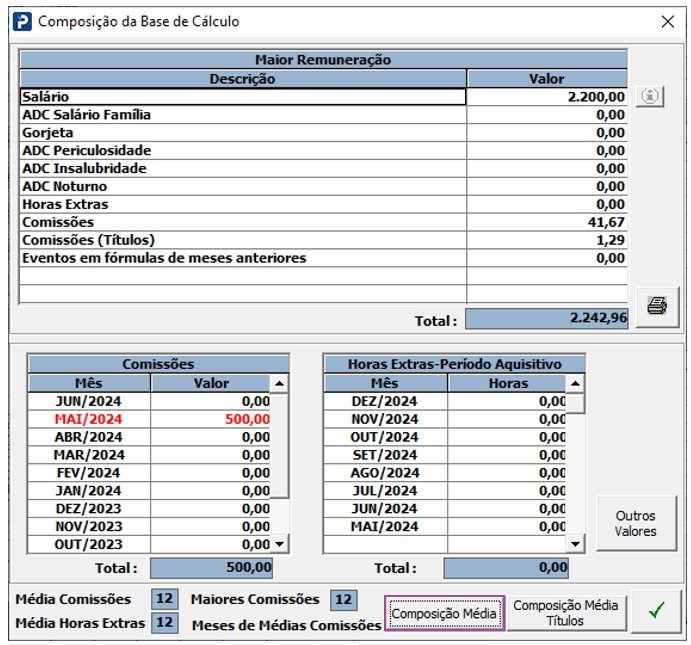The width and height of the screenshot is (691, 645).
Task: Select the Maiores Comissões value field
Action: pyautogui.click(x=343, y=599)
